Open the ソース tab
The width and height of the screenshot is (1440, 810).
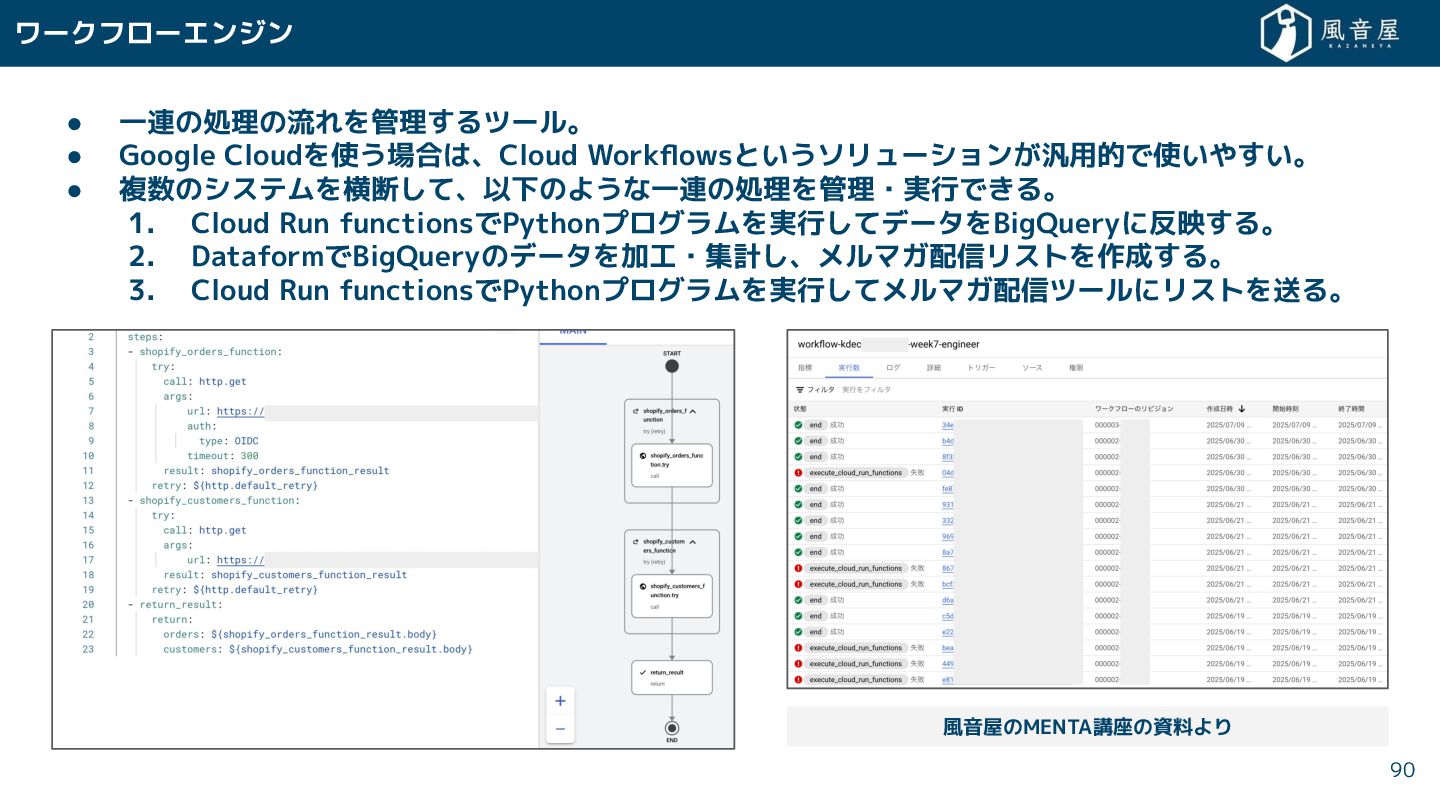tap(1032, 368)
